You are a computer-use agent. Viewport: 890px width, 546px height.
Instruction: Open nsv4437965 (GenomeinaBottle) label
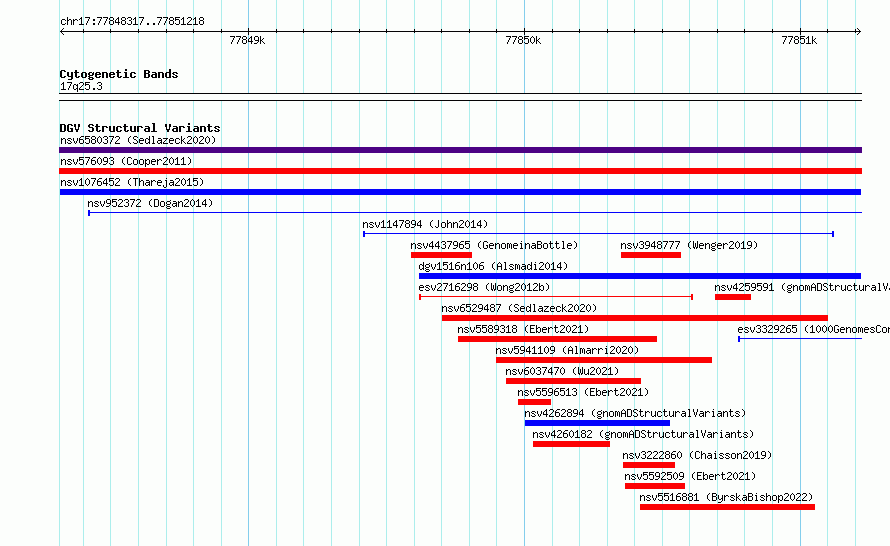pos(494,245)
